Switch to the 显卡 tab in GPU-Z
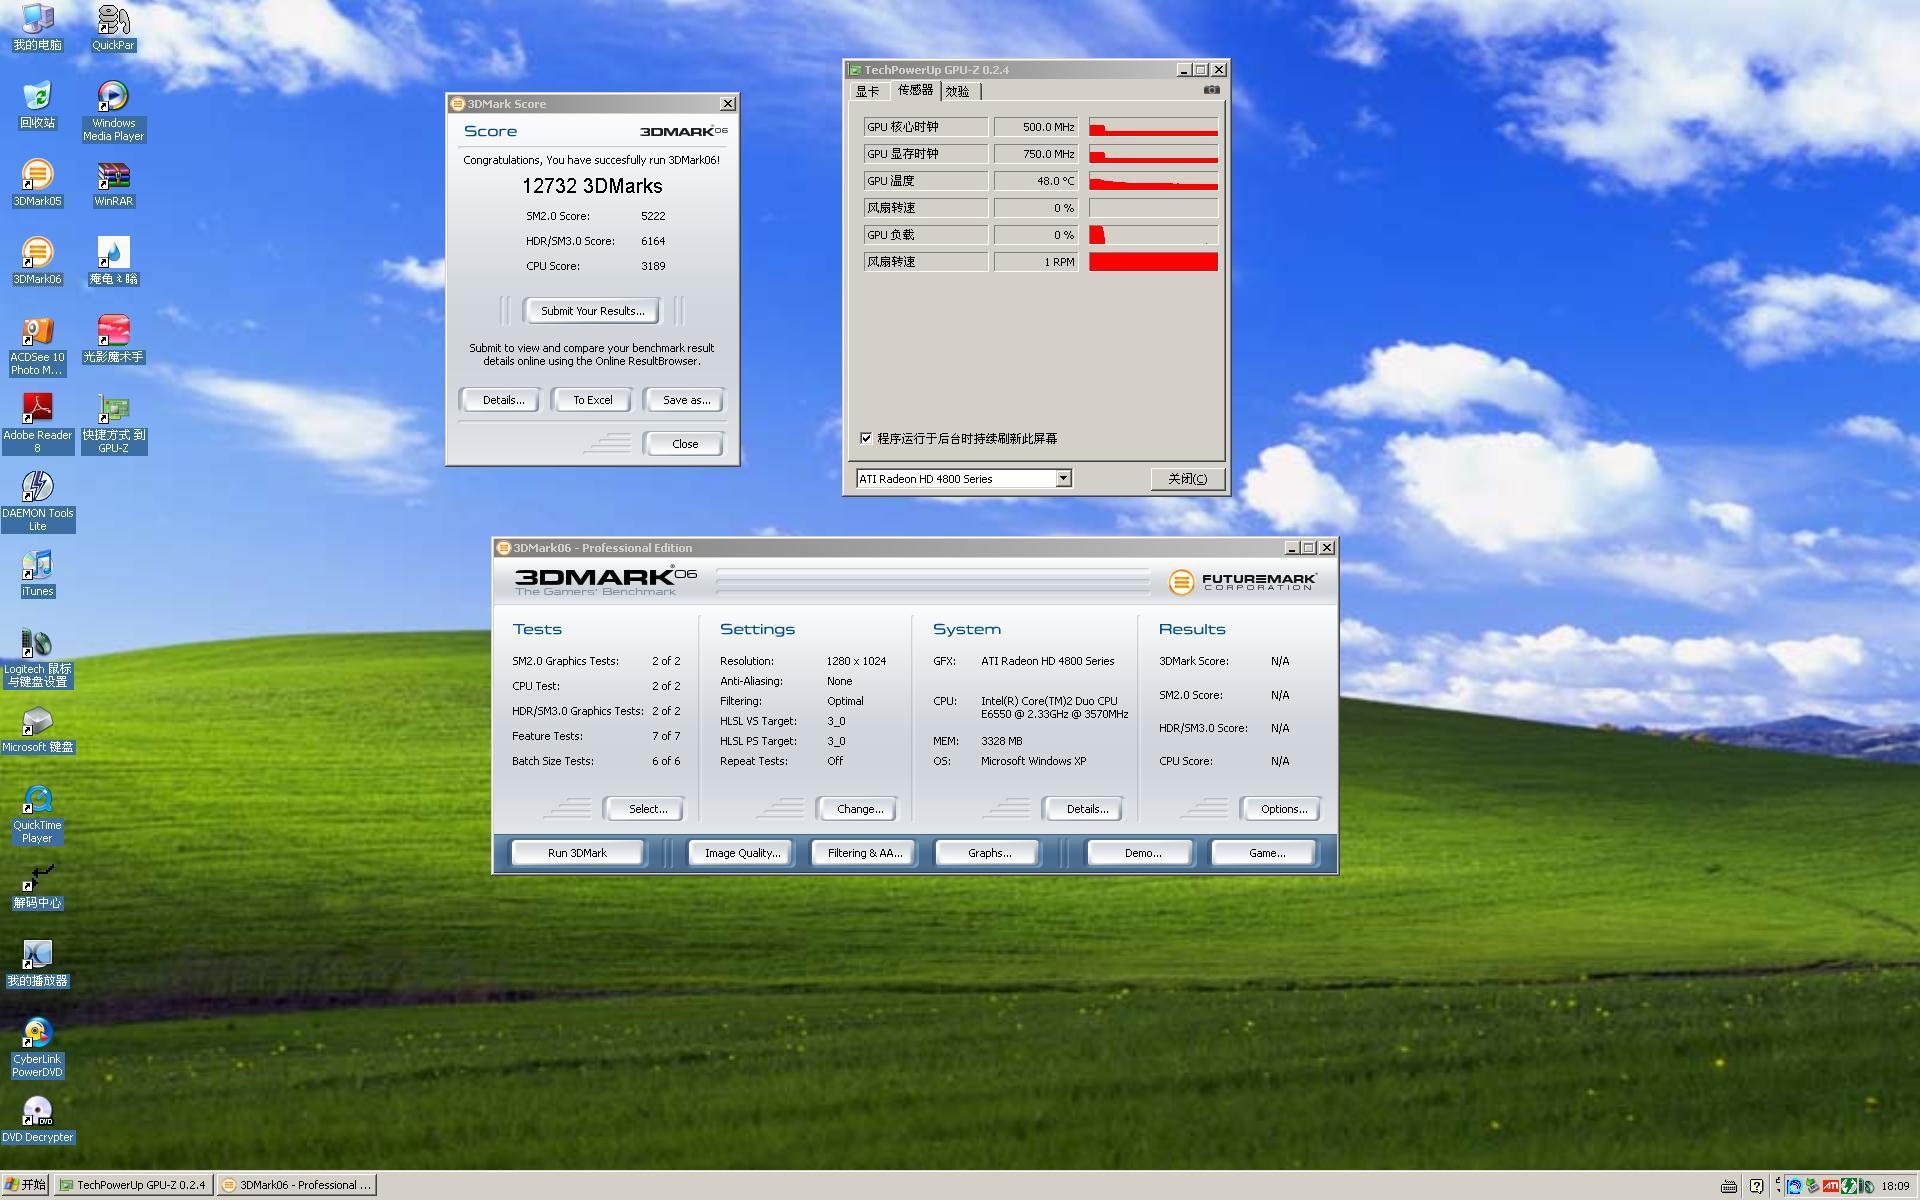1920x1200 pixels. tap(867, 91)
